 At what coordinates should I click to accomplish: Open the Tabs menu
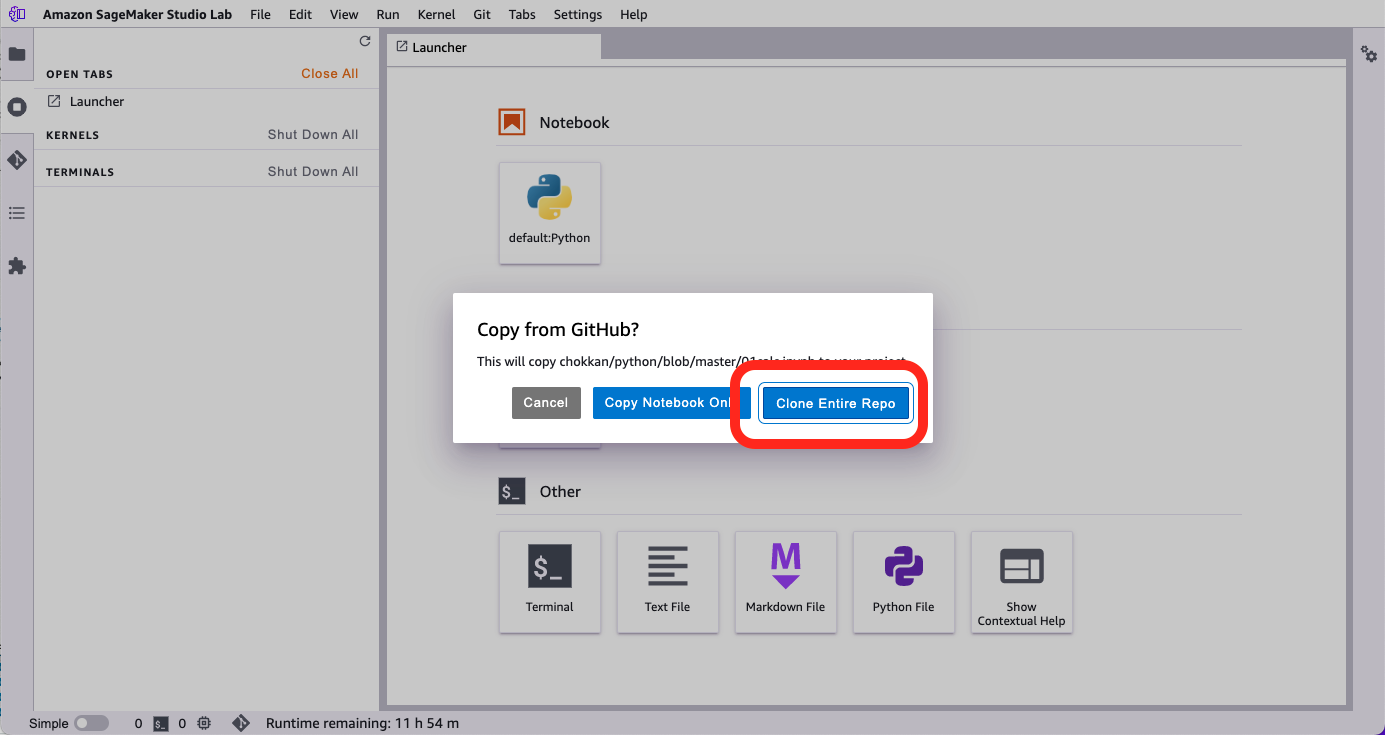point(521,14)
